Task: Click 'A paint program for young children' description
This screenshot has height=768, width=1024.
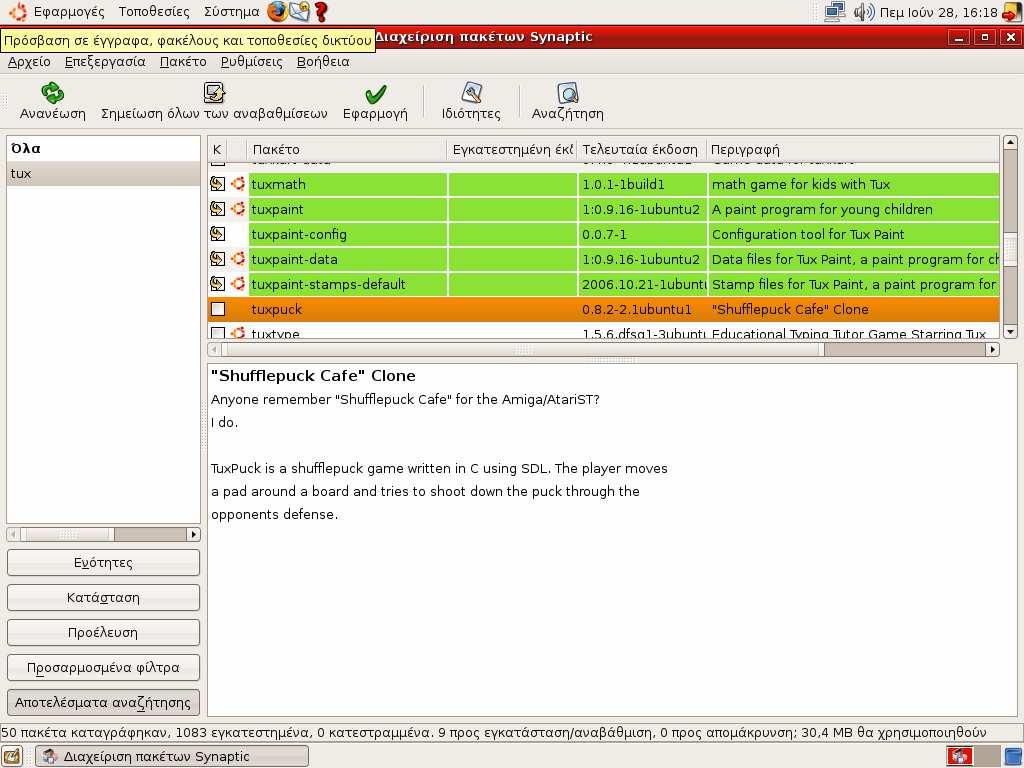Action: point(822,210)
